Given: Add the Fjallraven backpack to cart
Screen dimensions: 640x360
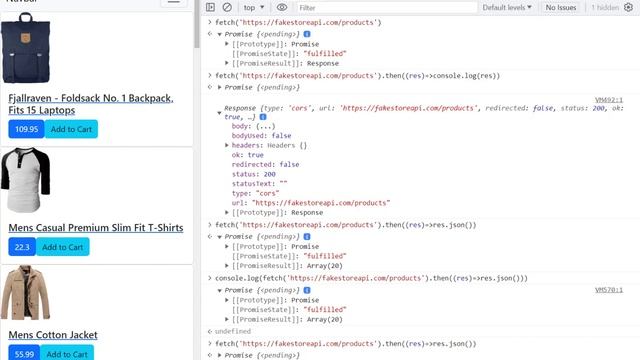Looking at the screenshot, I should (x=71, y=129).
